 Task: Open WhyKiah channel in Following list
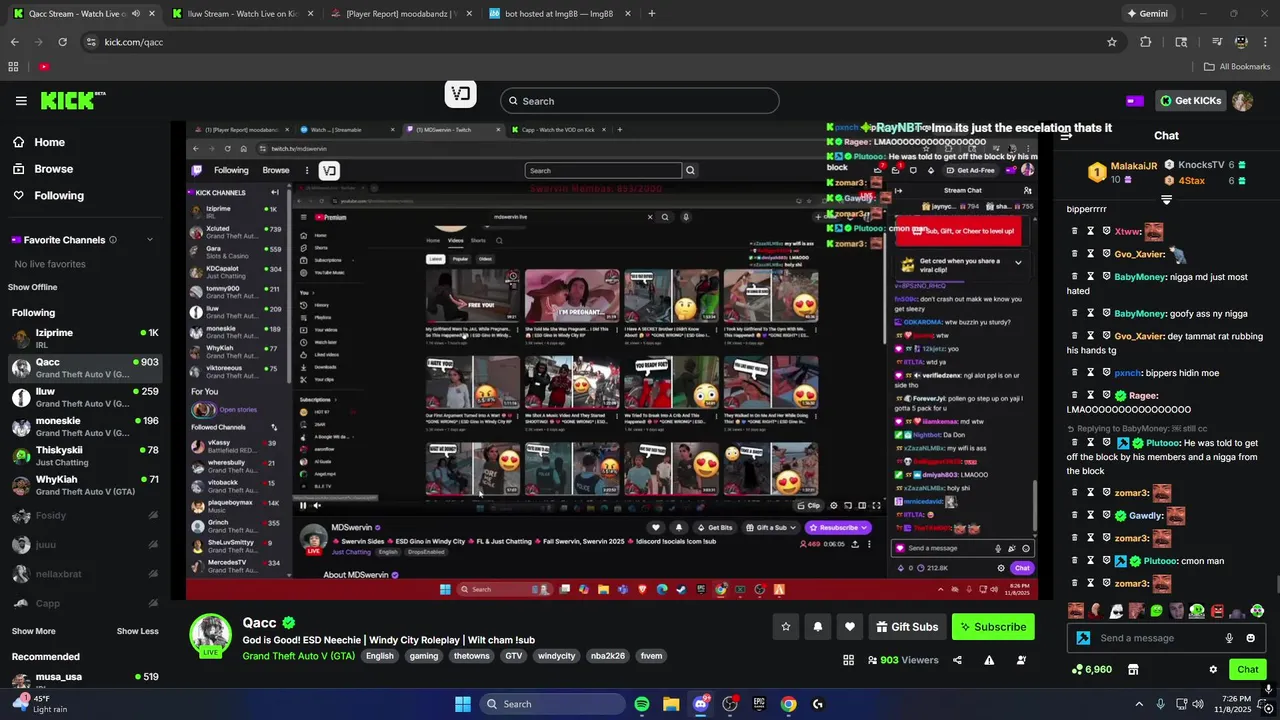[x=84, y=485]
